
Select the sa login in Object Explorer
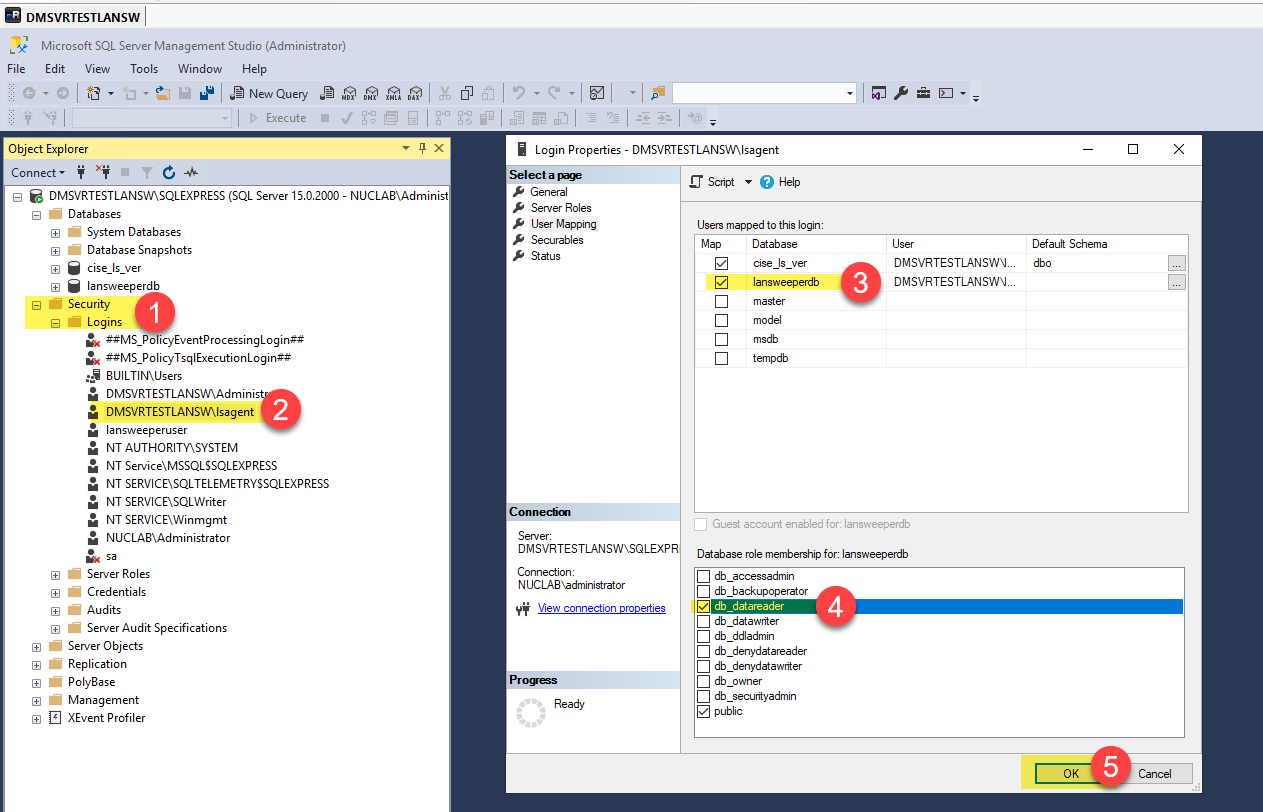click(x=111, y=556)
